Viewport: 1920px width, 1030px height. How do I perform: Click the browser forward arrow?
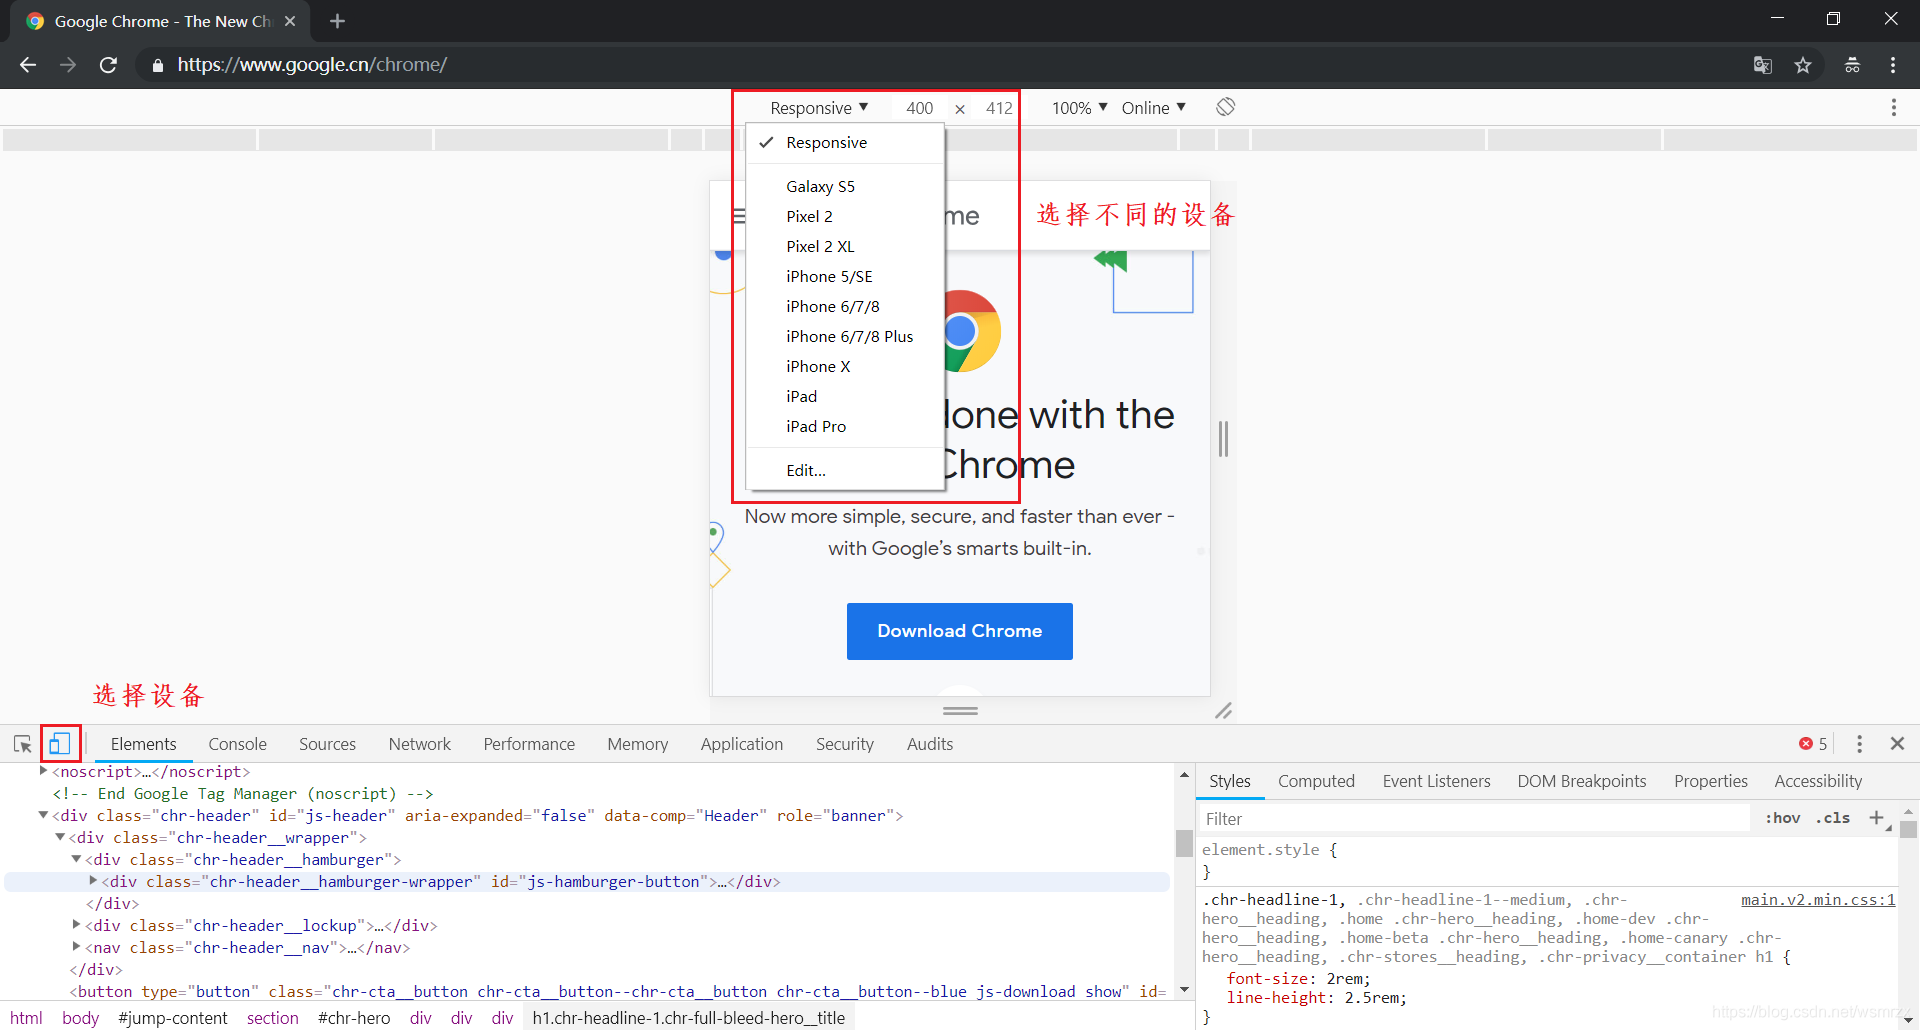(68, 65)
